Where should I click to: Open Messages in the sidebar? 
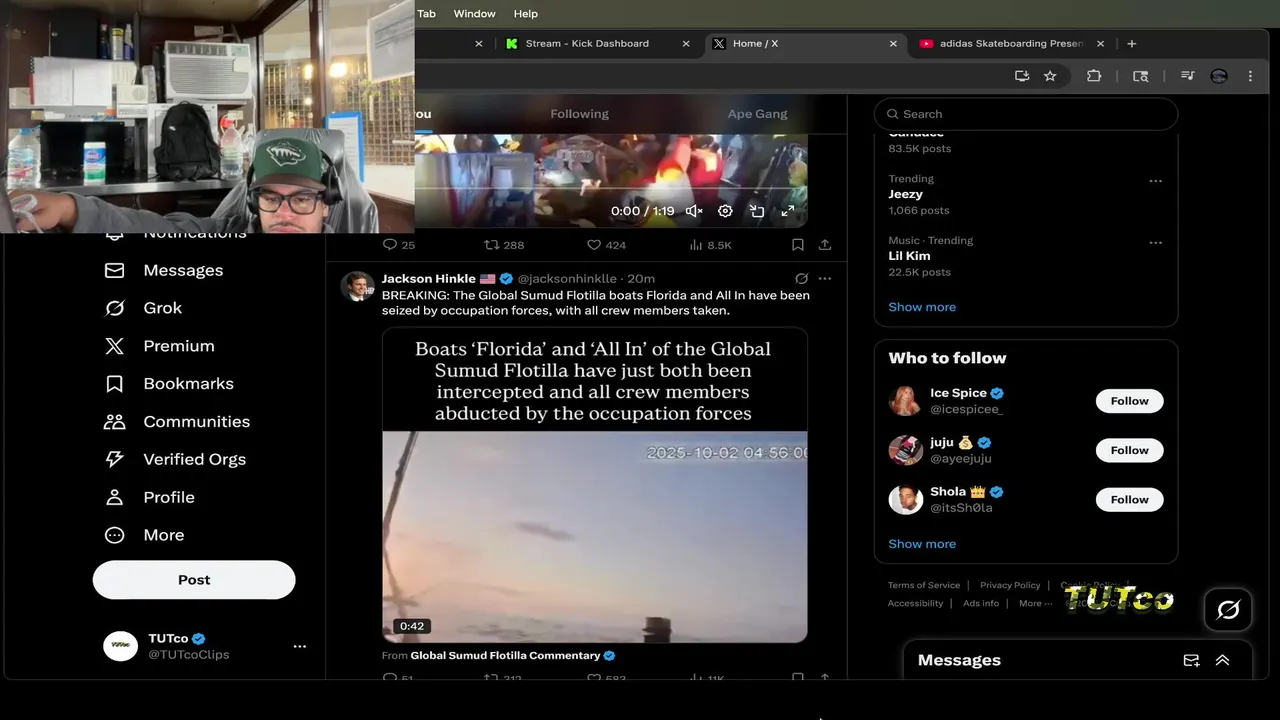click(x=164, y=270)
